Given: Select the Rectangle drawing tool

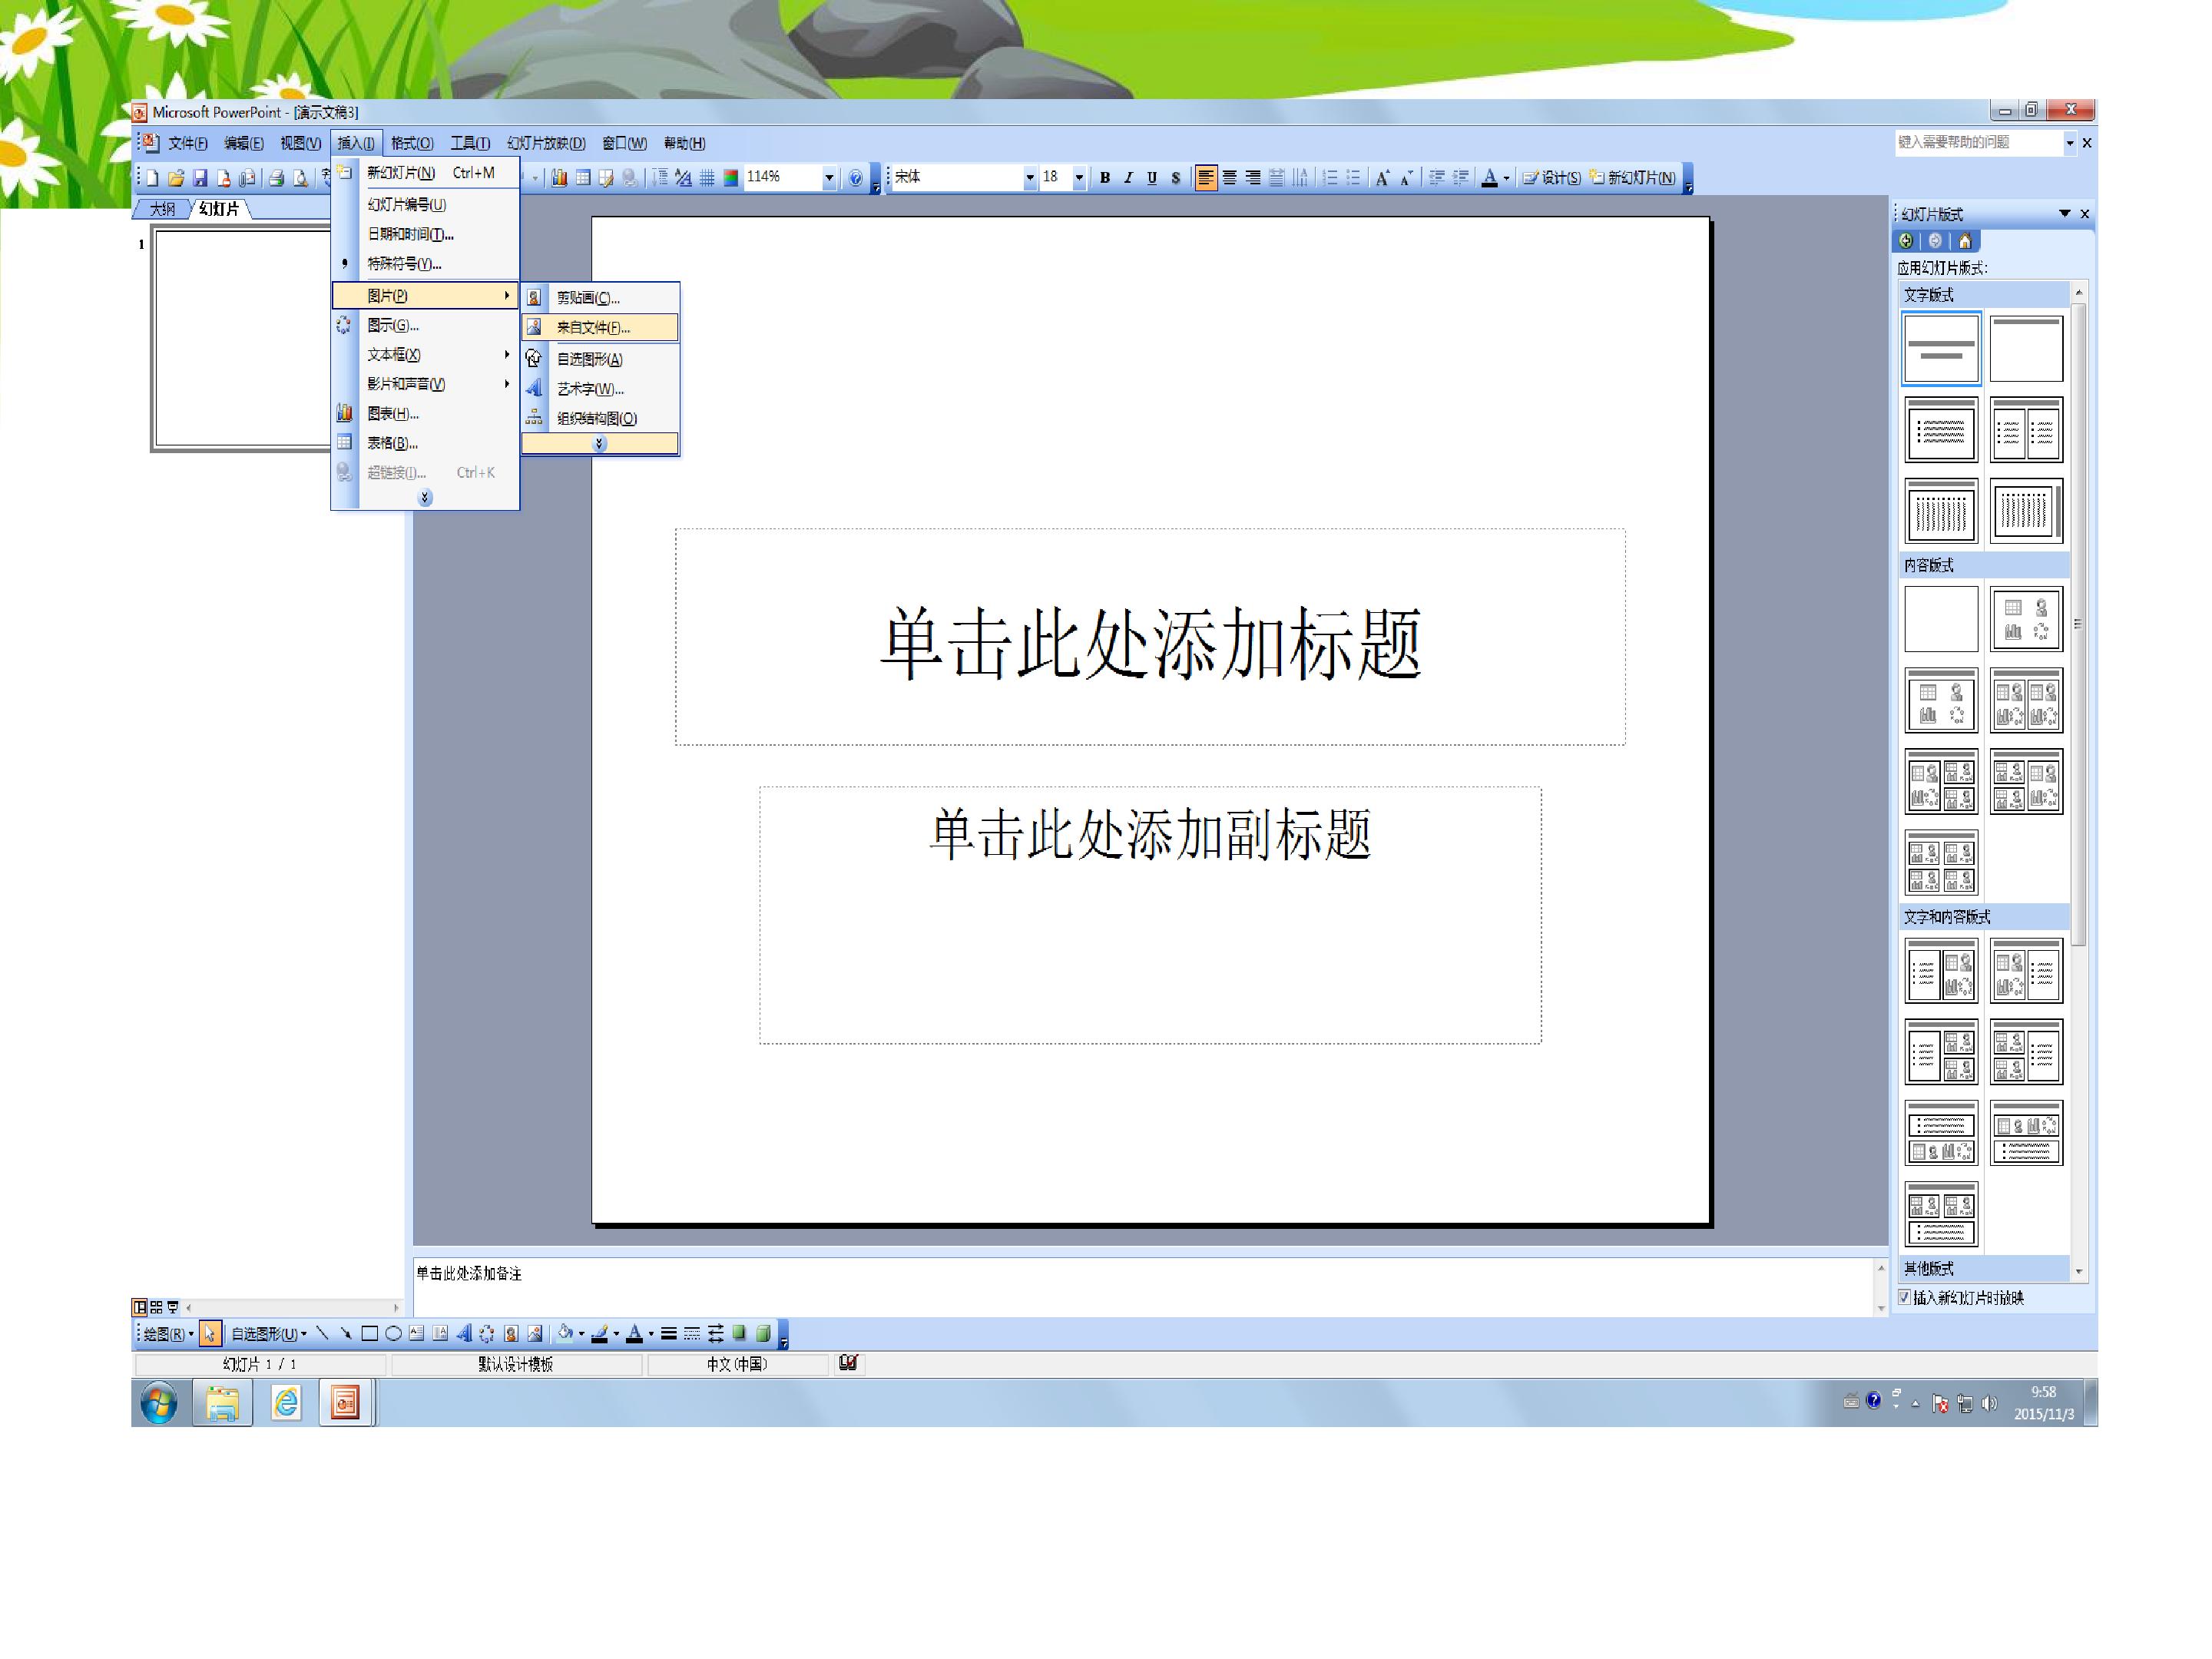Looking at the screenshot, I should (369, 1333).
